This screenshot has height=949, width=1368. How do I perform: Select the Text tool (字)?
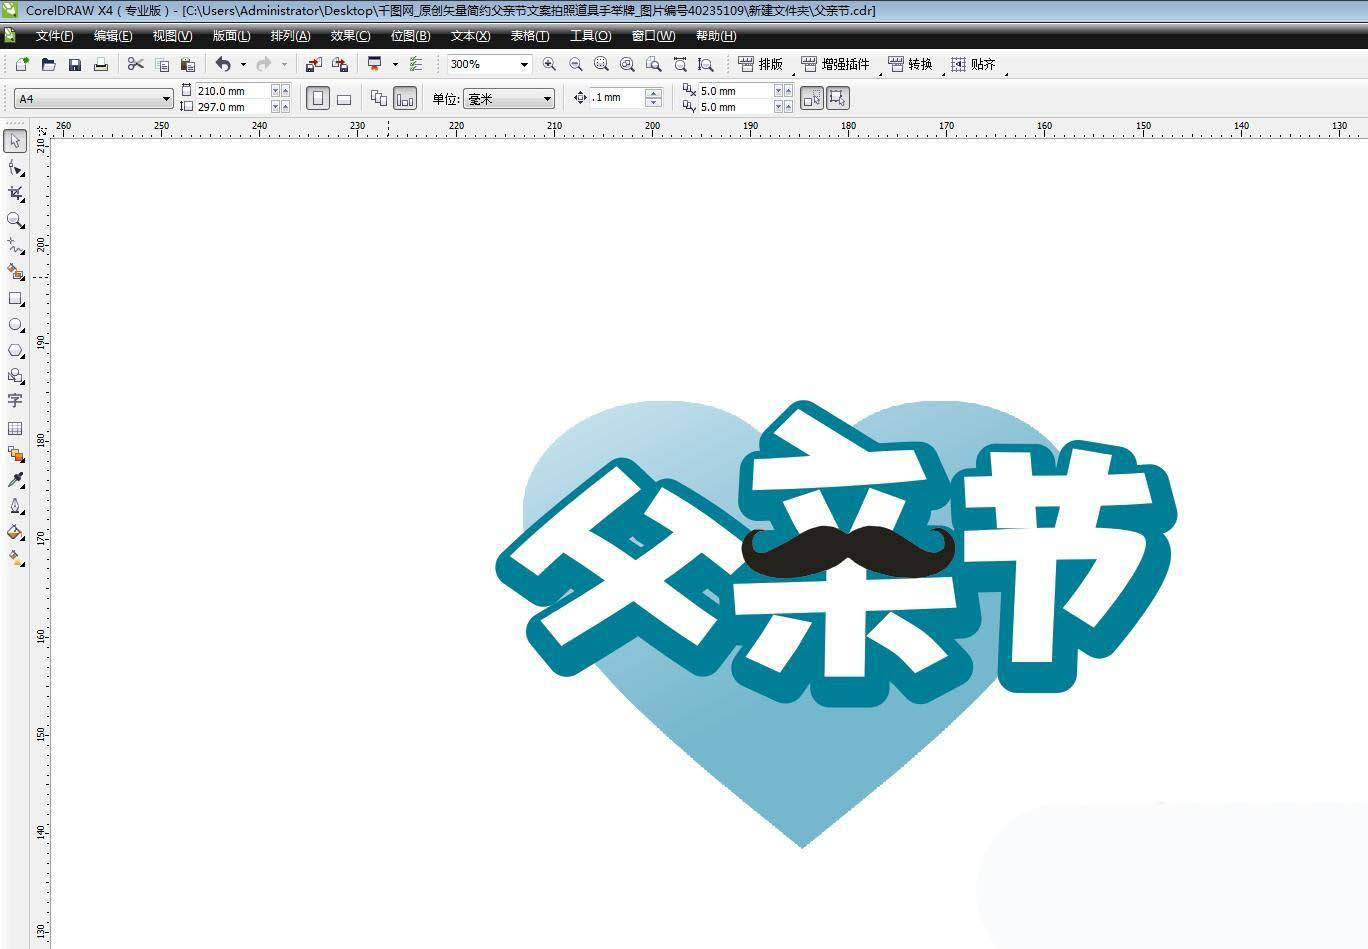(15, 401)
